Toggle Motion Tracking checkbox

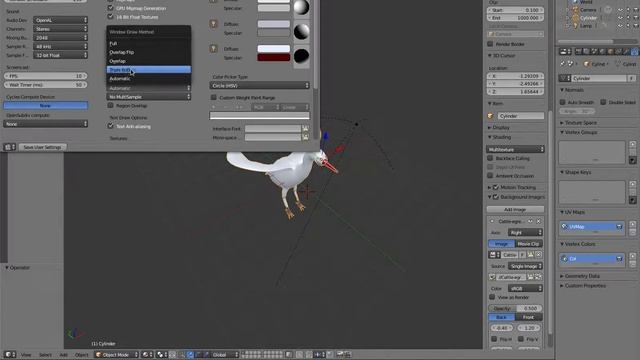coord(496,187)
